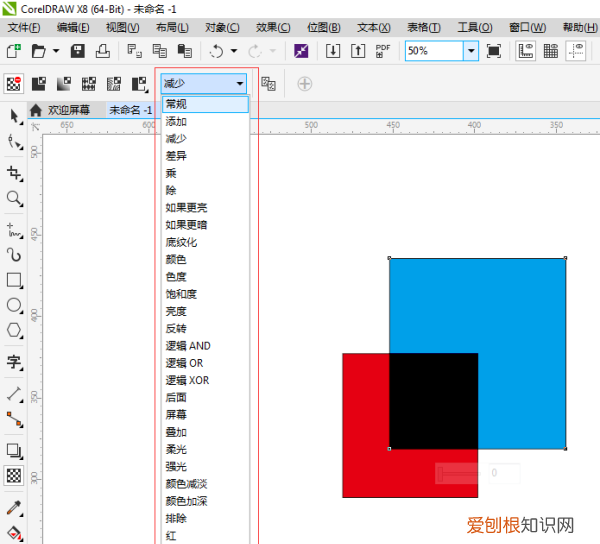Enable the no-transparency button in property bar
Screen dimensions: 600x544
(x=14, y=84)
